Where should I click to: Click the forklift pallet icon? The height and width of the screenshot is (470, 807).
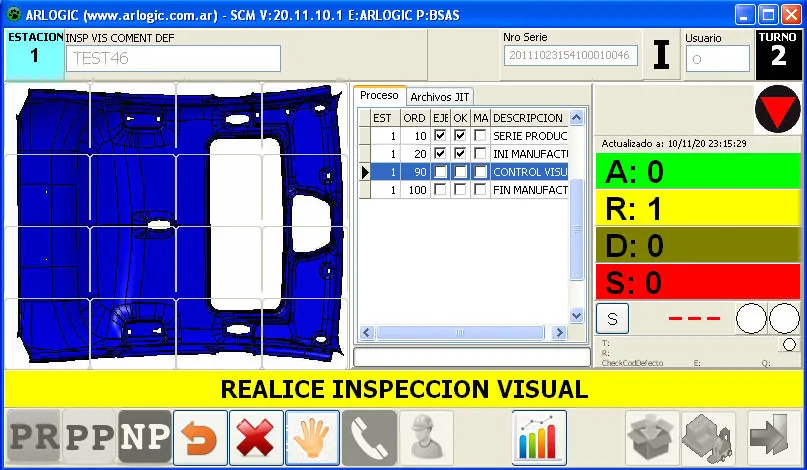(x=708, y=437)
